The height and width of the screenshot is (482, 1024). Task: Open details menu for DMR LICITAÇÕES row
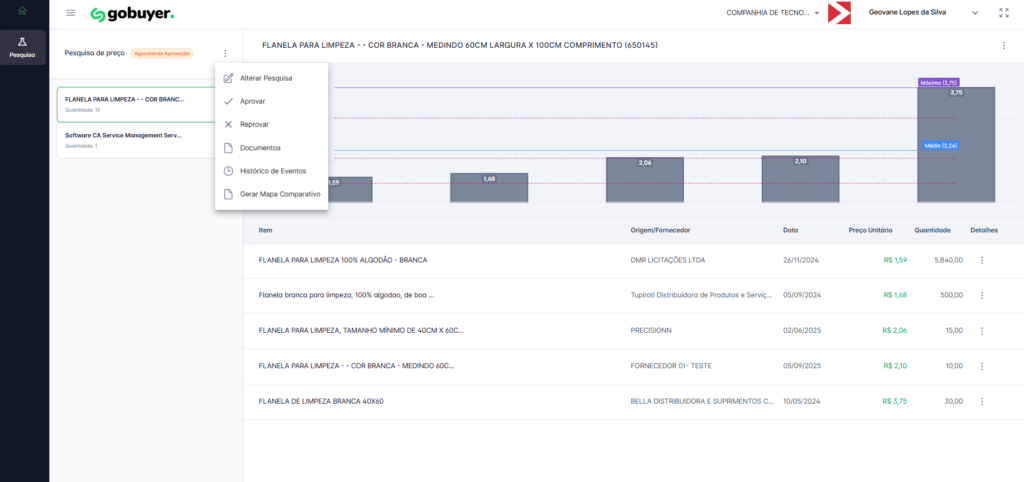(x=982, y=260)
